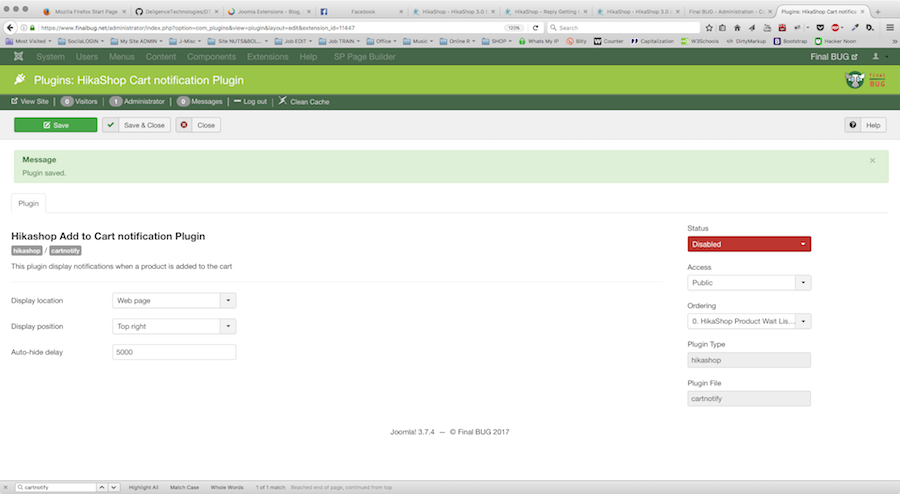
Task: Click the Plugin Type field showing hikashop
Action: (x=749, y=360)
